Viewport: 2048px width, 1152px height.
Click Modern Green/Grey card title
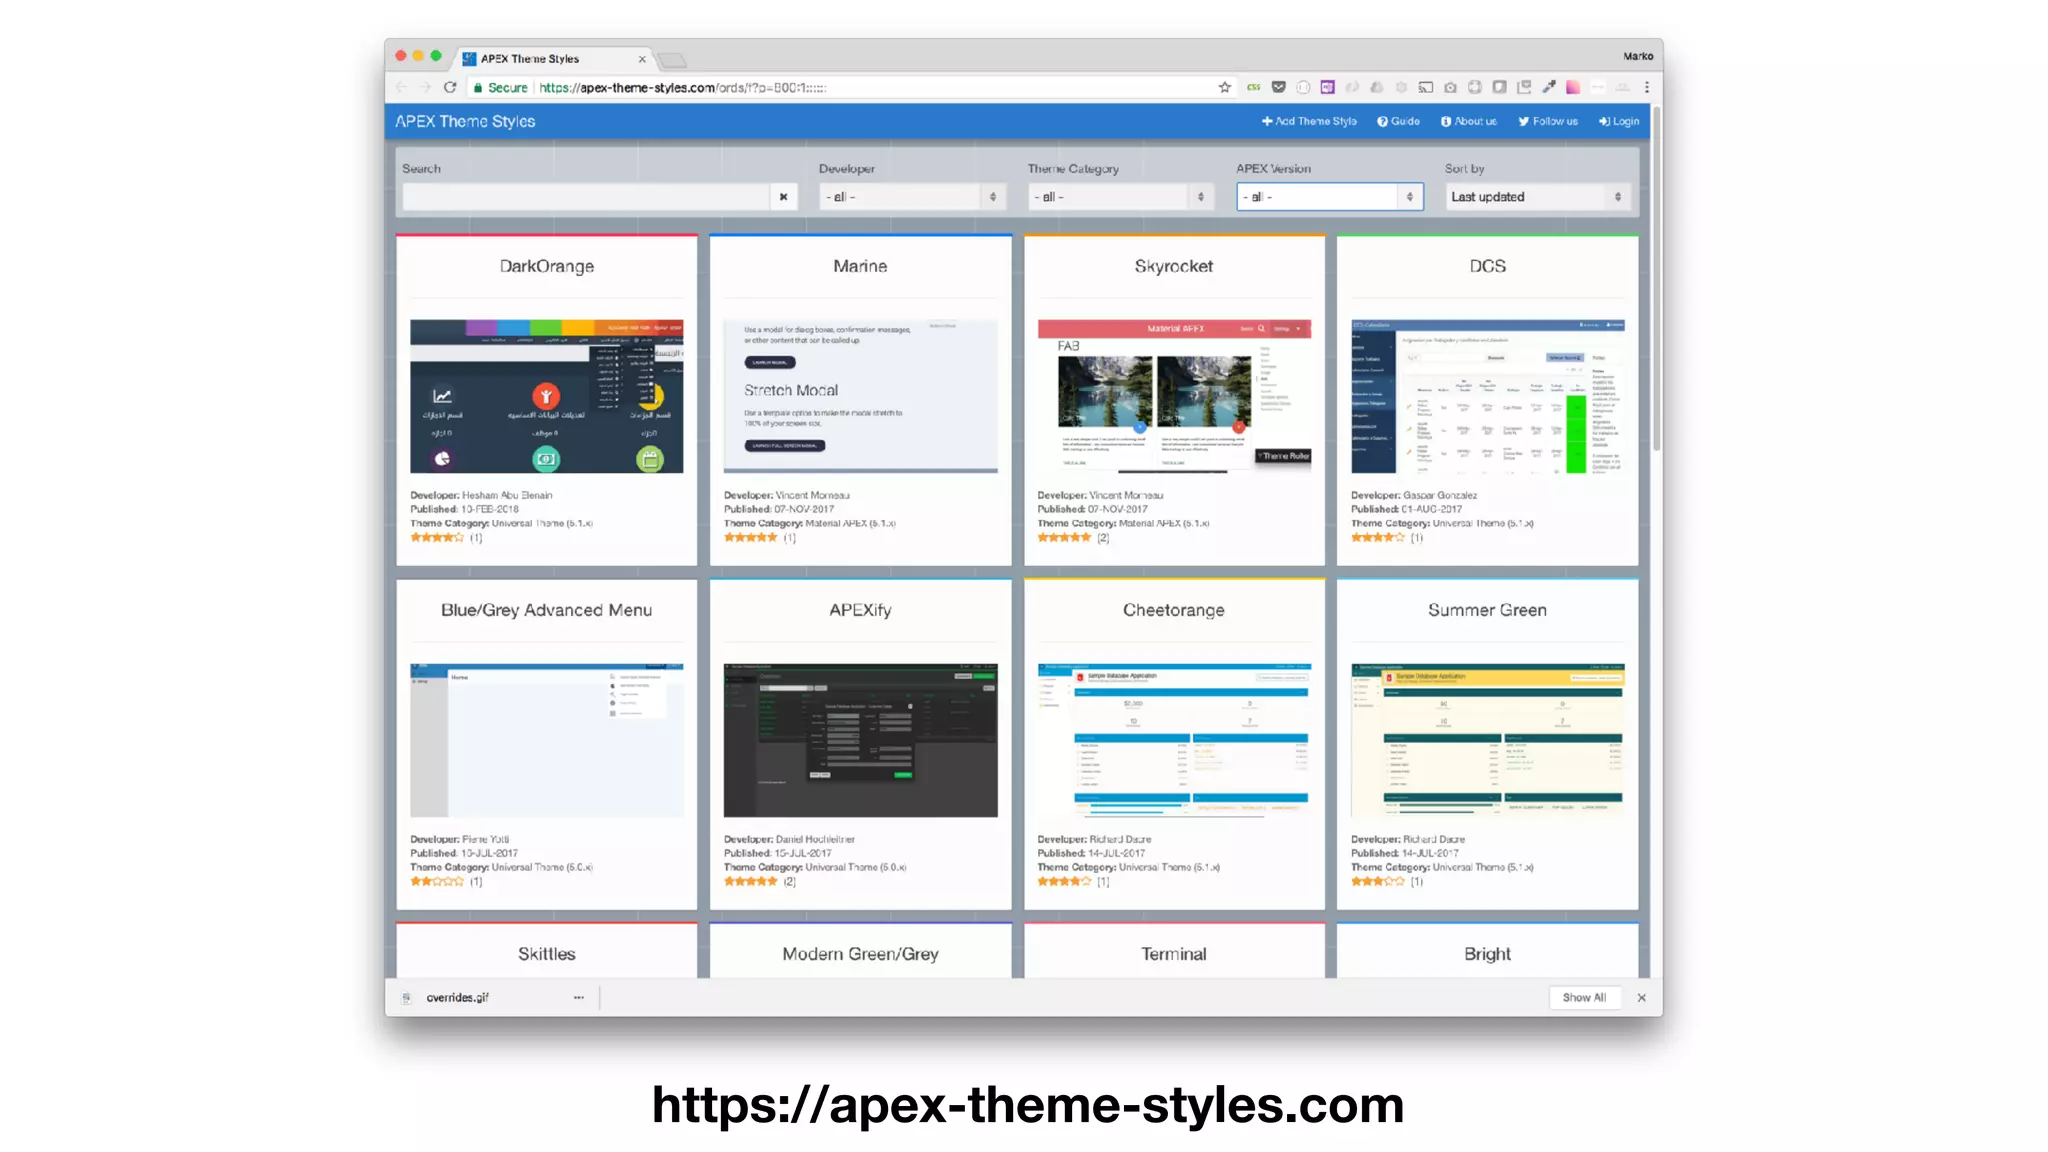pyautogui.click(x=860, y=954)
